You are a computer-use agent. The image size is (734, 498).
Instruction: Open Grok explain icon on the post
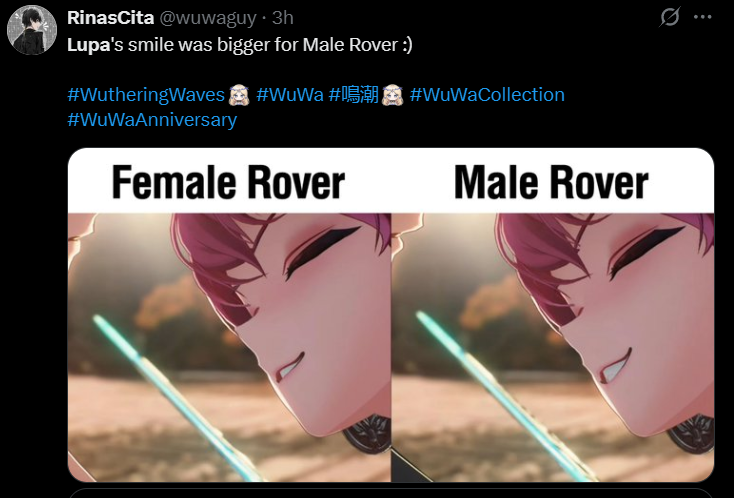click(669, 18)
